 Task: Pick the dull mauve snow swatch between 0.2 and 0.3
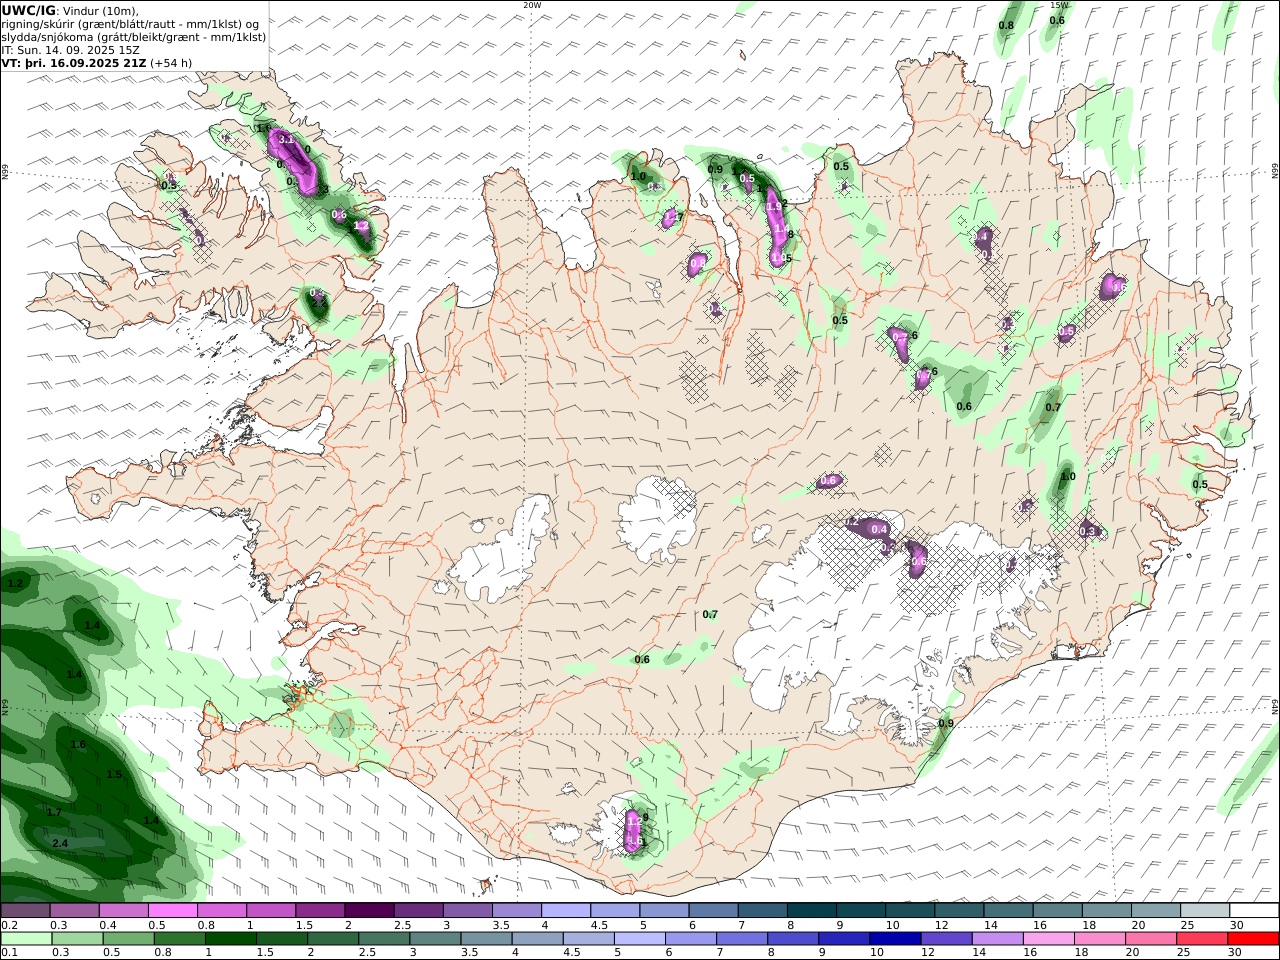[26, 911]
